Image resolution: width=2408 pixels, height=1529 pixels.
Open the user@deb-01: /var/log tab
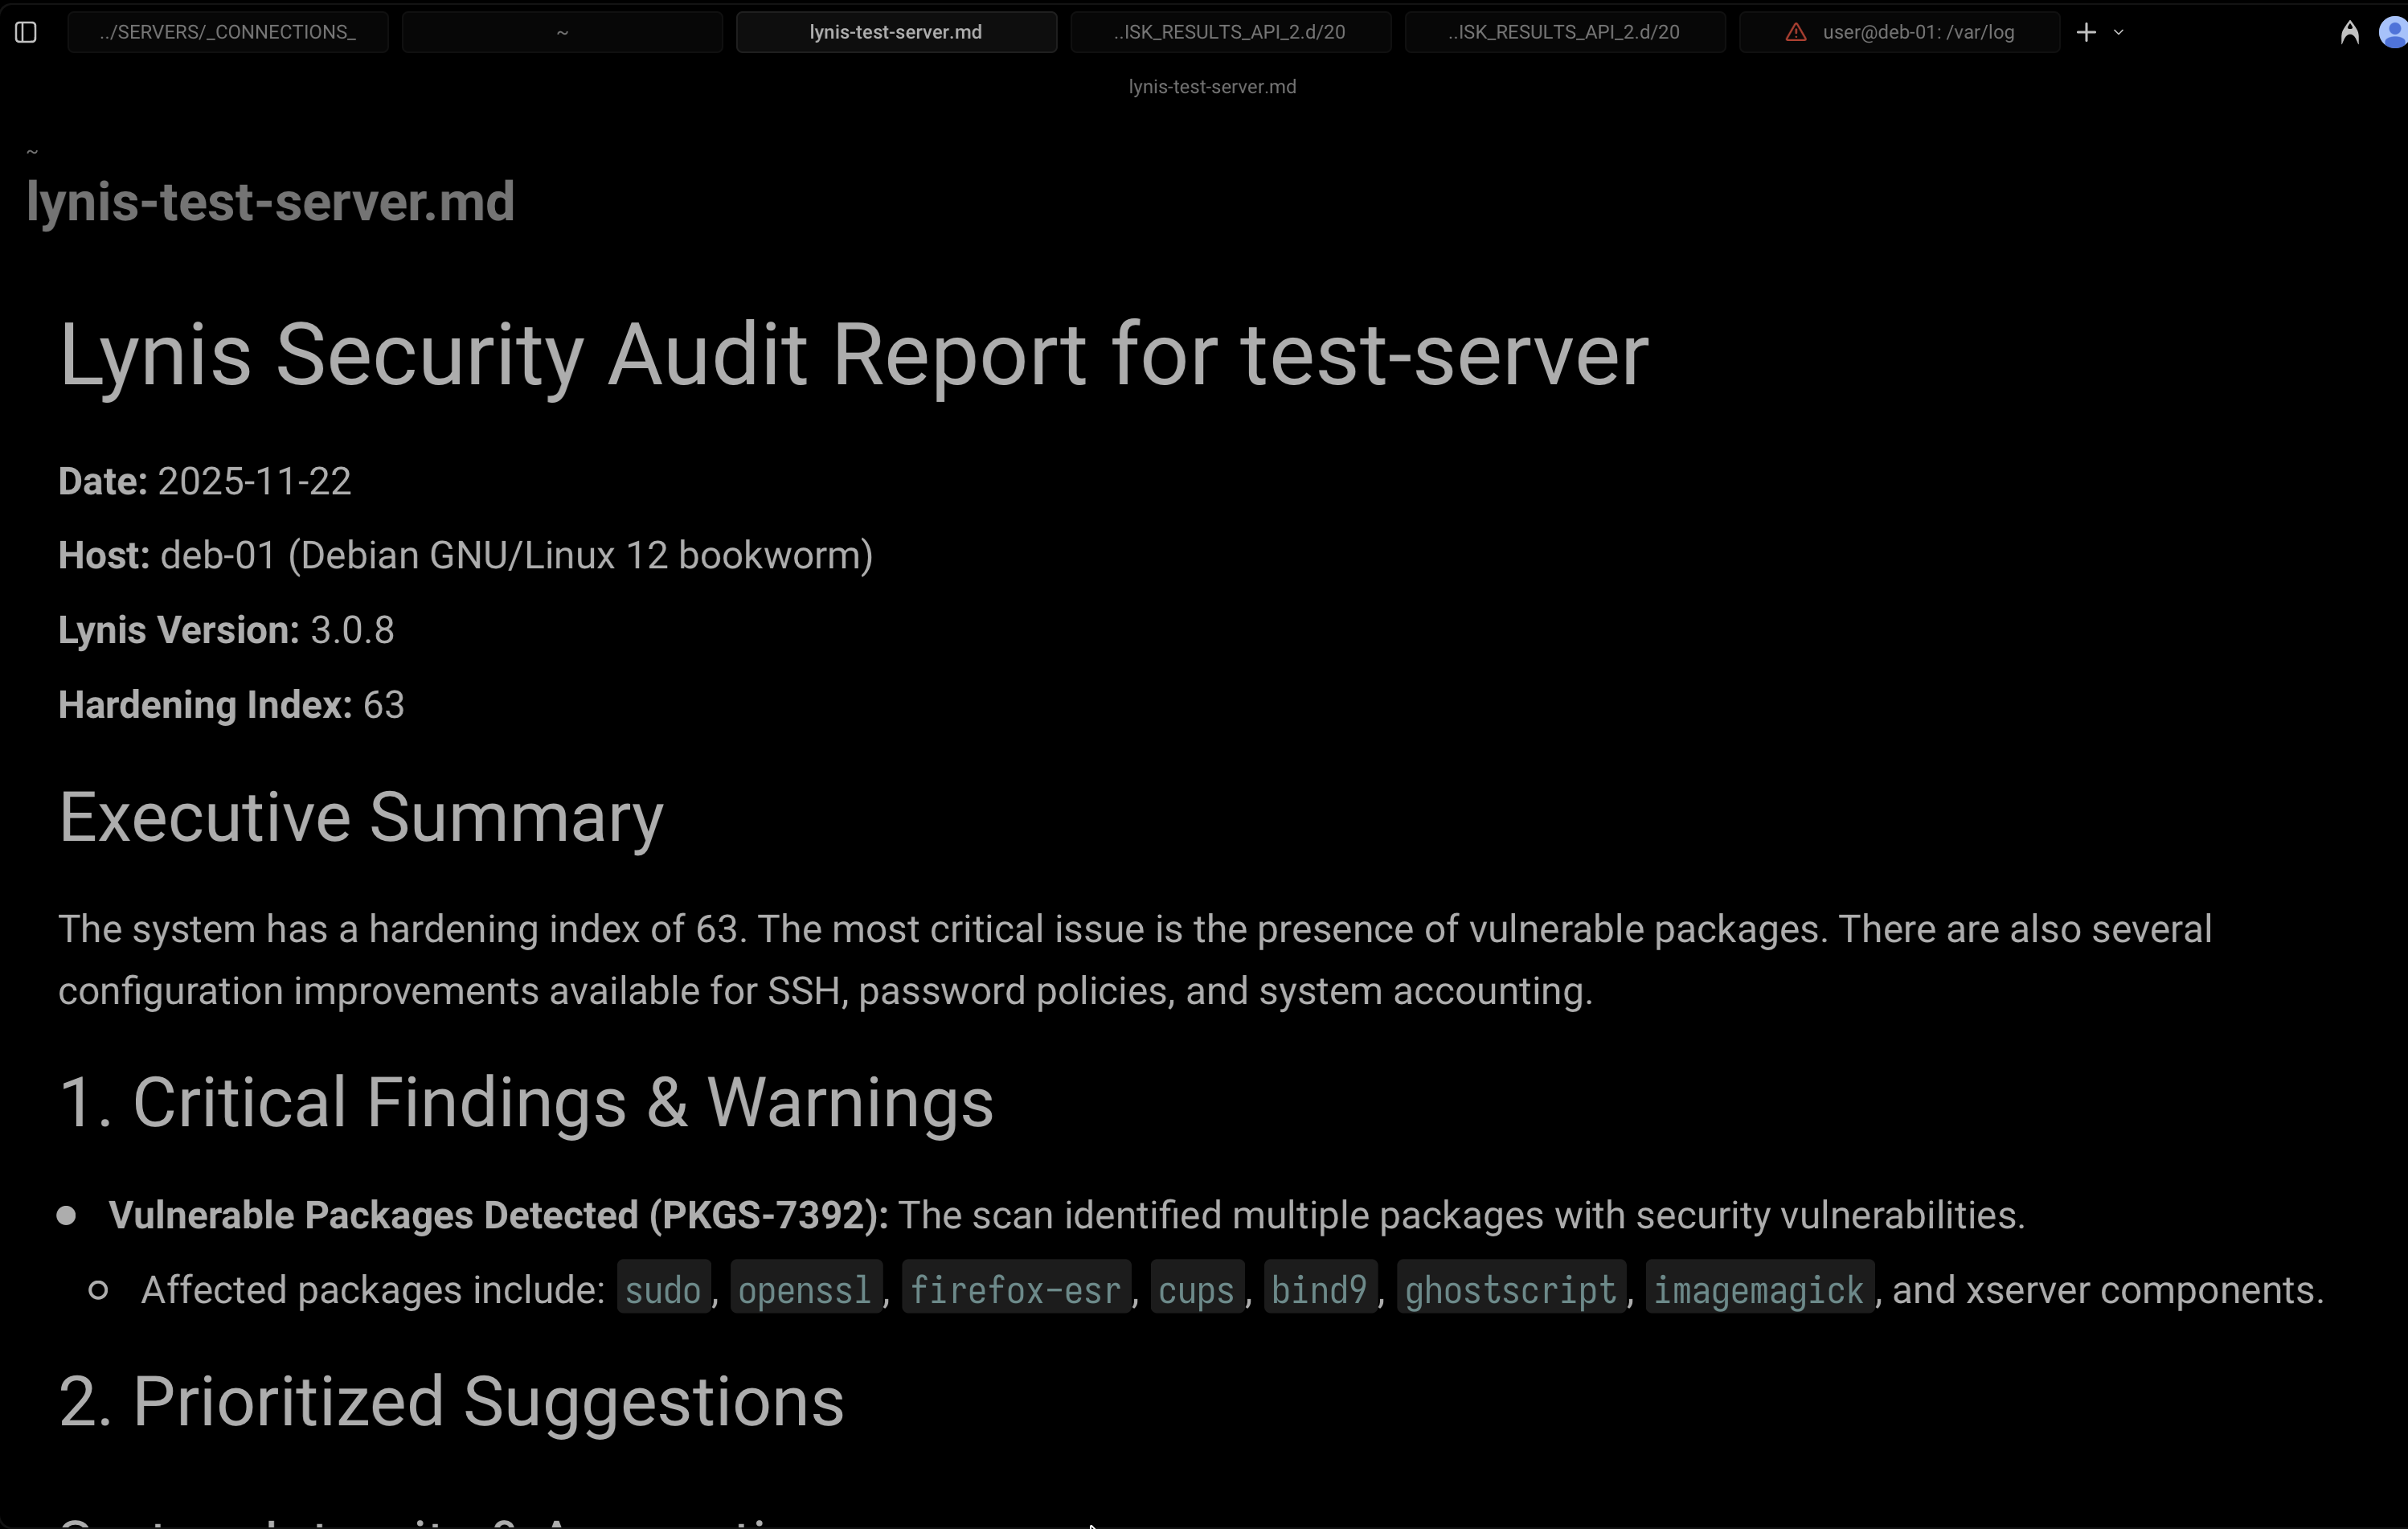tap(1918, 32)
